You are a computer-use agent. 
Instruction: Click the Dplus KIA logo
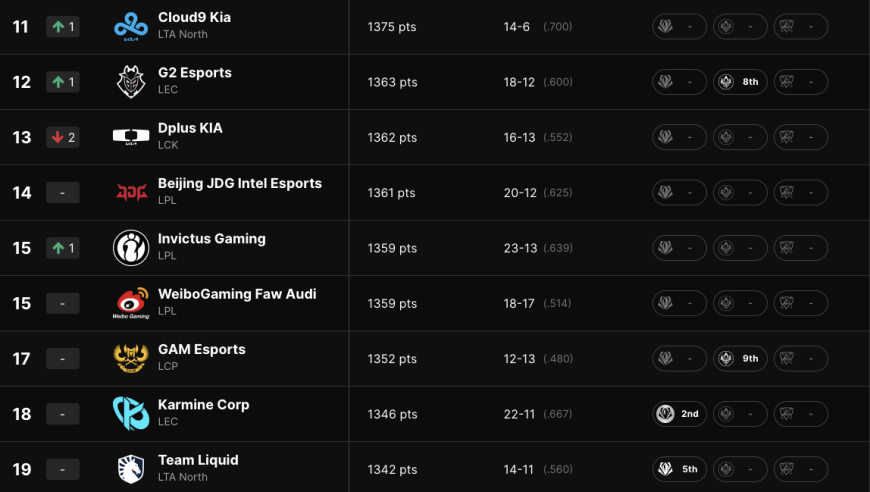click(x=131, y=136)
